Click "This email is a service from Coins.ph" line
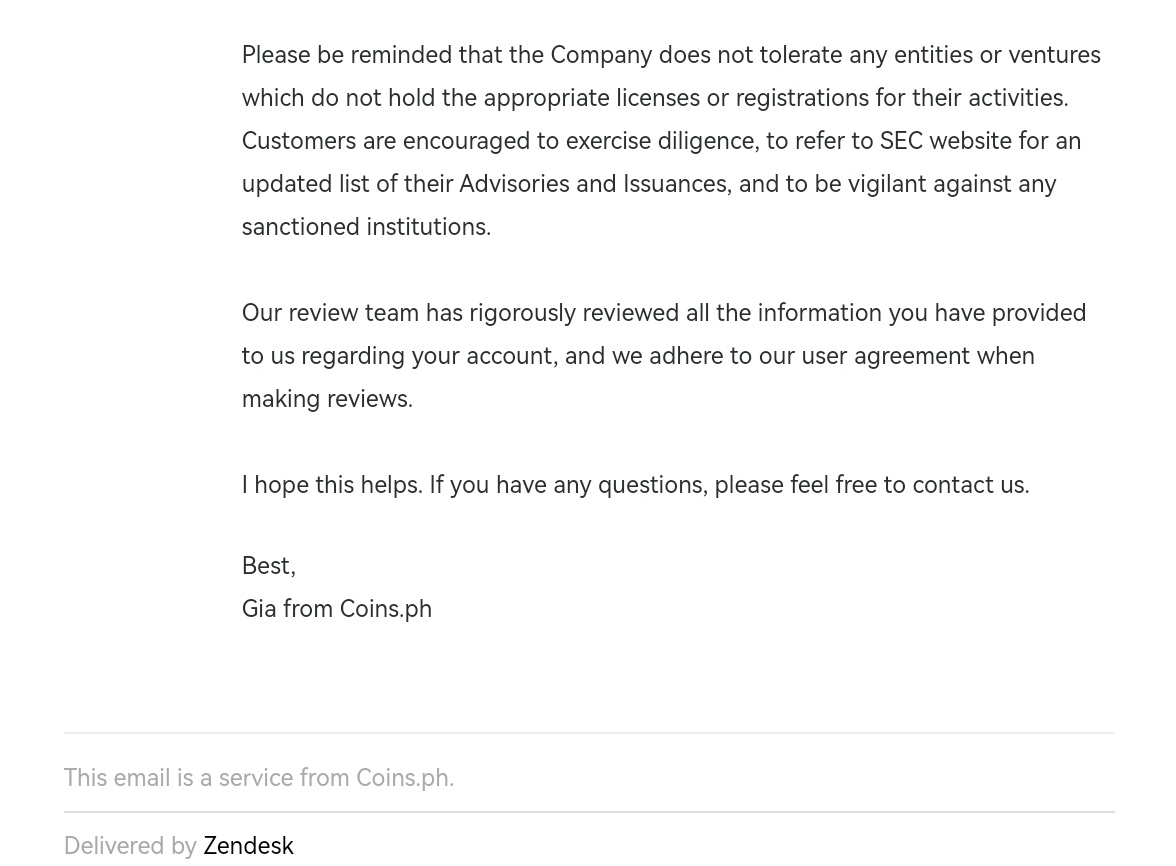This screenshot has width=1176, height=866. 258,778
